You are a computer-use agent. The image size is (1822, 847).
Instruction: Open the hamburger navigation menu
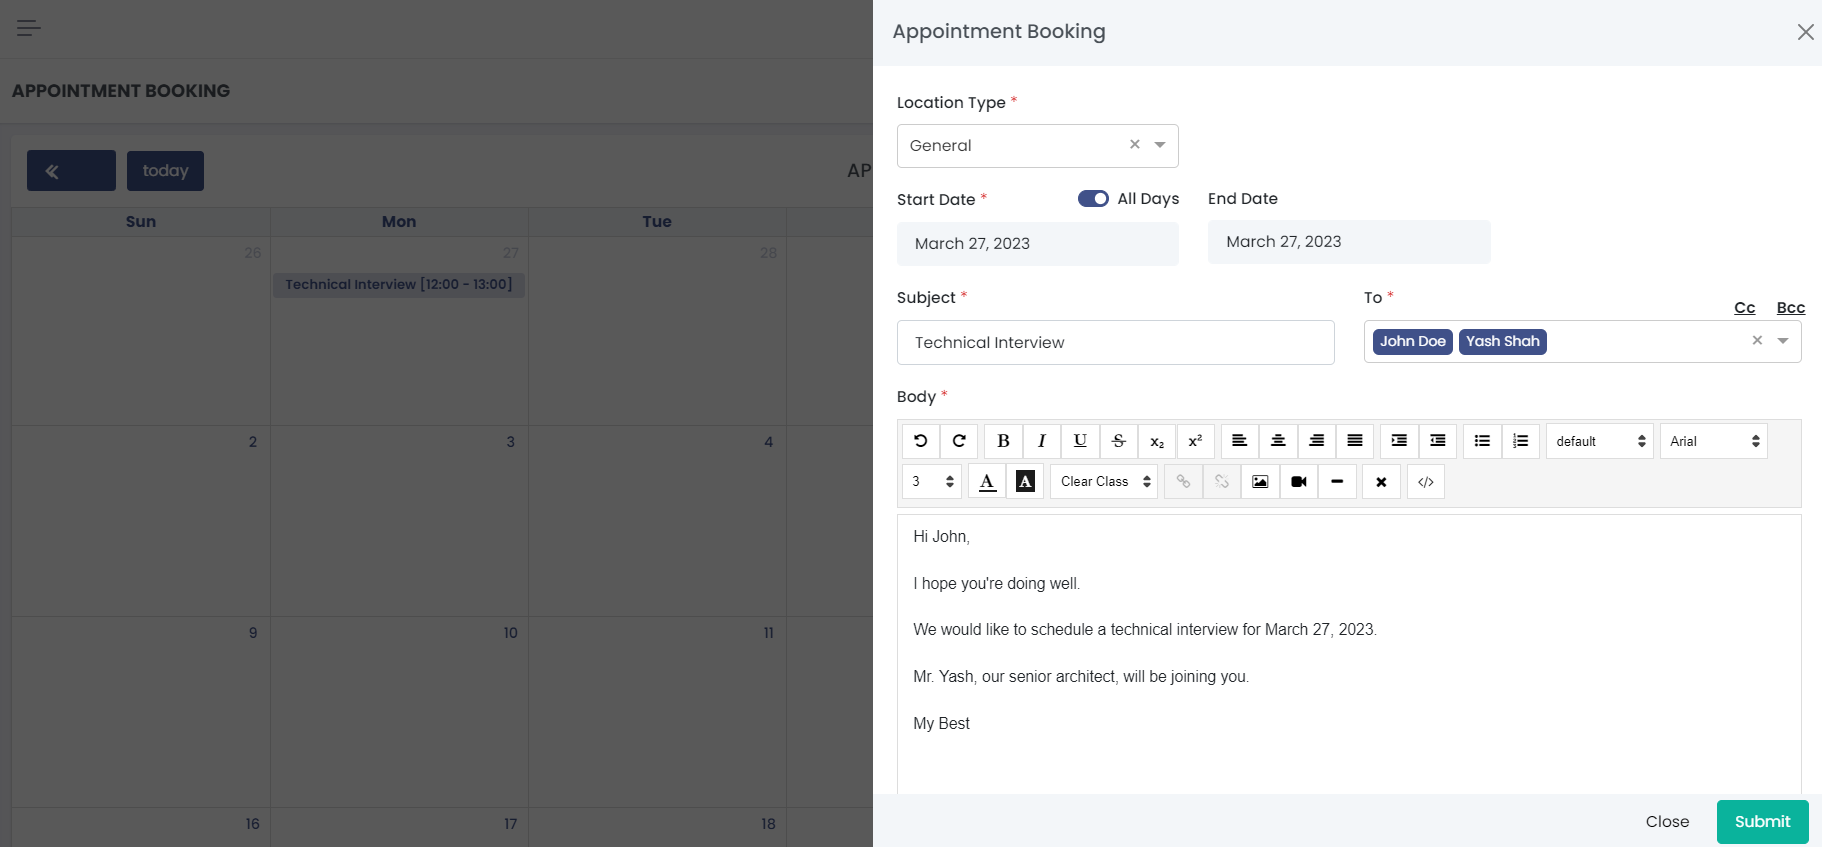pyautogui.click(x=29, y=28)
